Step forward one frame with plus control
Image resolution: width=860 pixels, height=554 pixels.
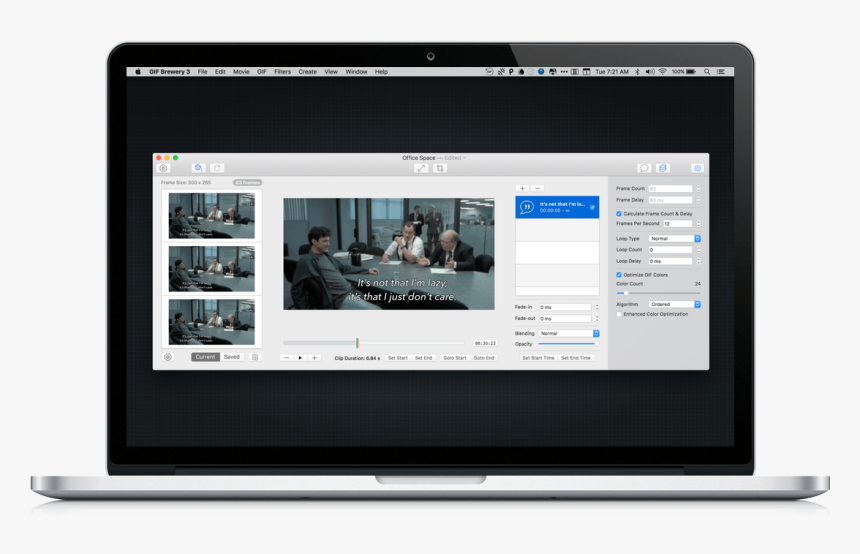tap(314, 358)
